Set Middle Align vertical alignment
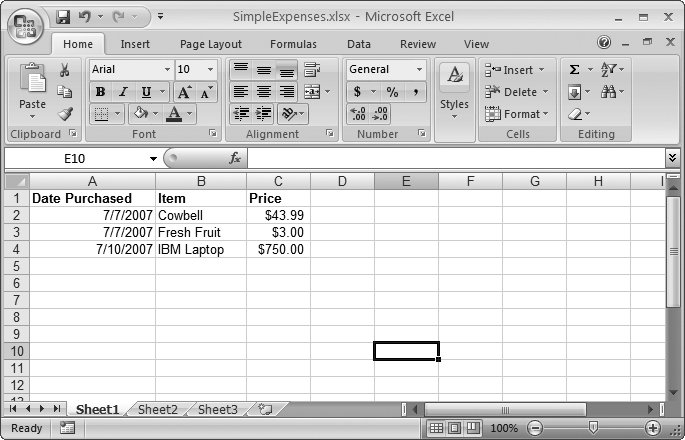Viewport: 685px width, 440px height. point(263,69)
